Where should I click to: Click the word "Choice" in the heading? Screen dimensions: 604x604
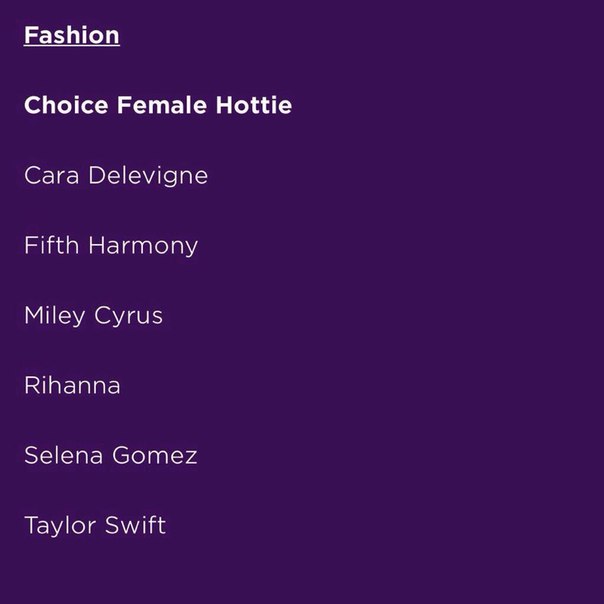[66, 106]
